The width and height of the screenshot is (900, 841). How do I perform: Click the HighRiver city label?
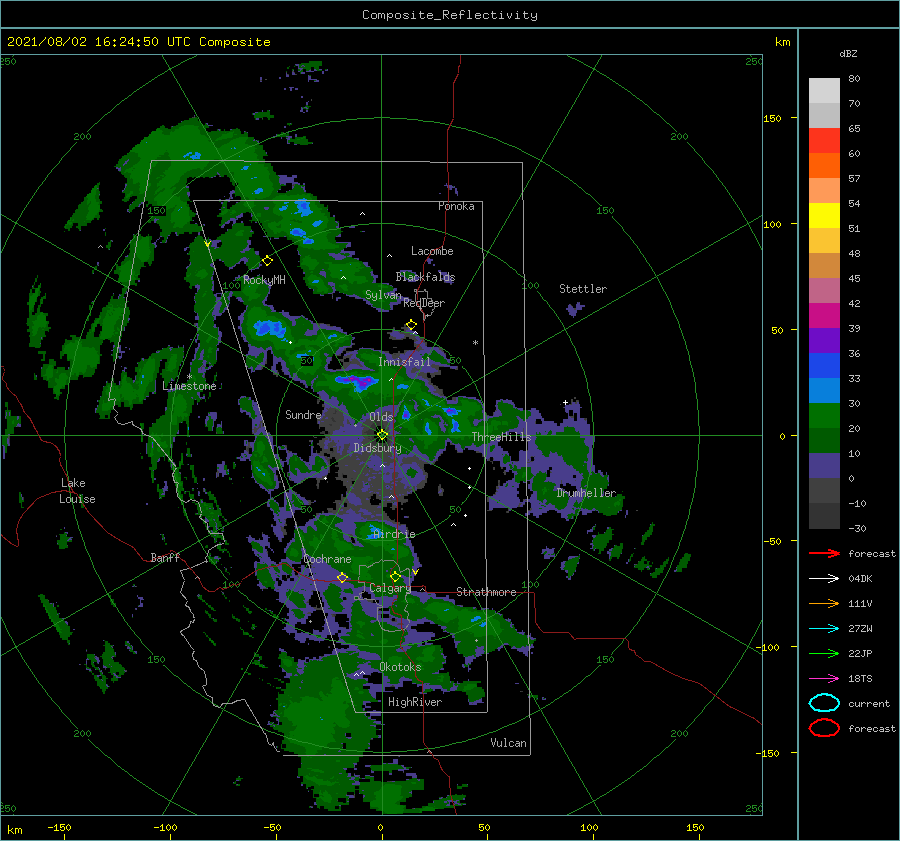click(x=415, y=702)
